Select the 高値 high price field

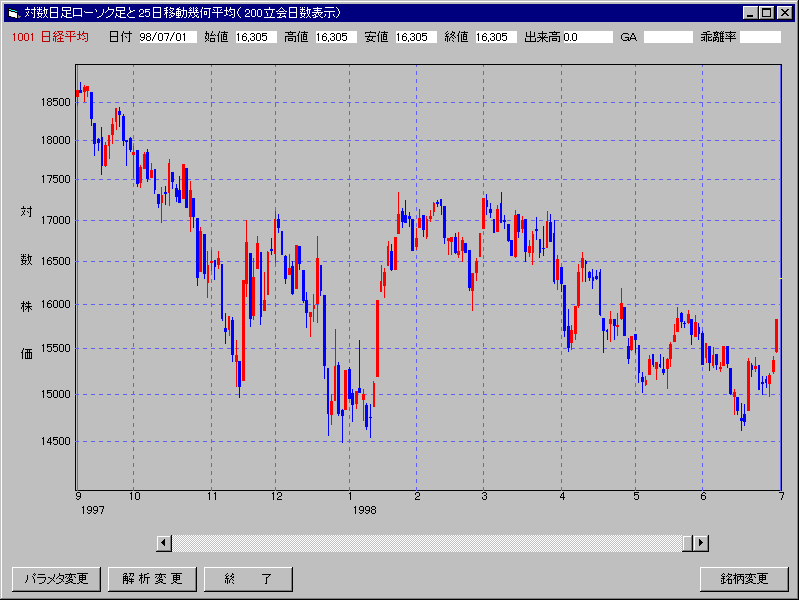(x=336, y=37)
